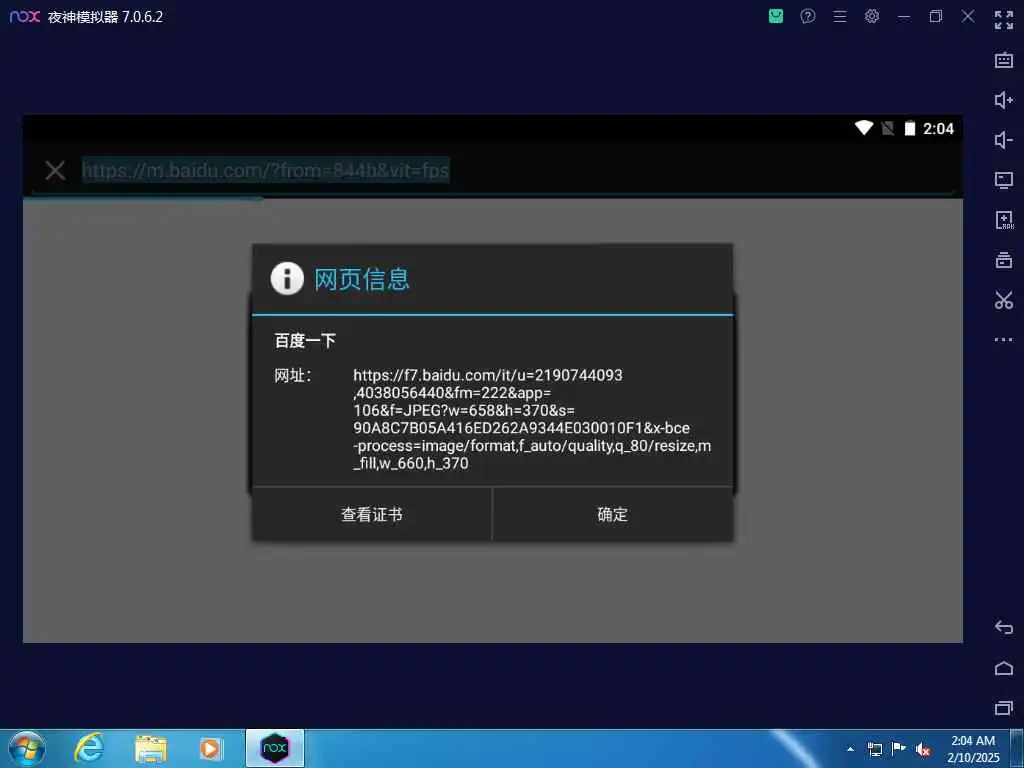The image size is (1024, 768).
Task: Select the Nox app taskbar button
Action: tap(275, 748)
